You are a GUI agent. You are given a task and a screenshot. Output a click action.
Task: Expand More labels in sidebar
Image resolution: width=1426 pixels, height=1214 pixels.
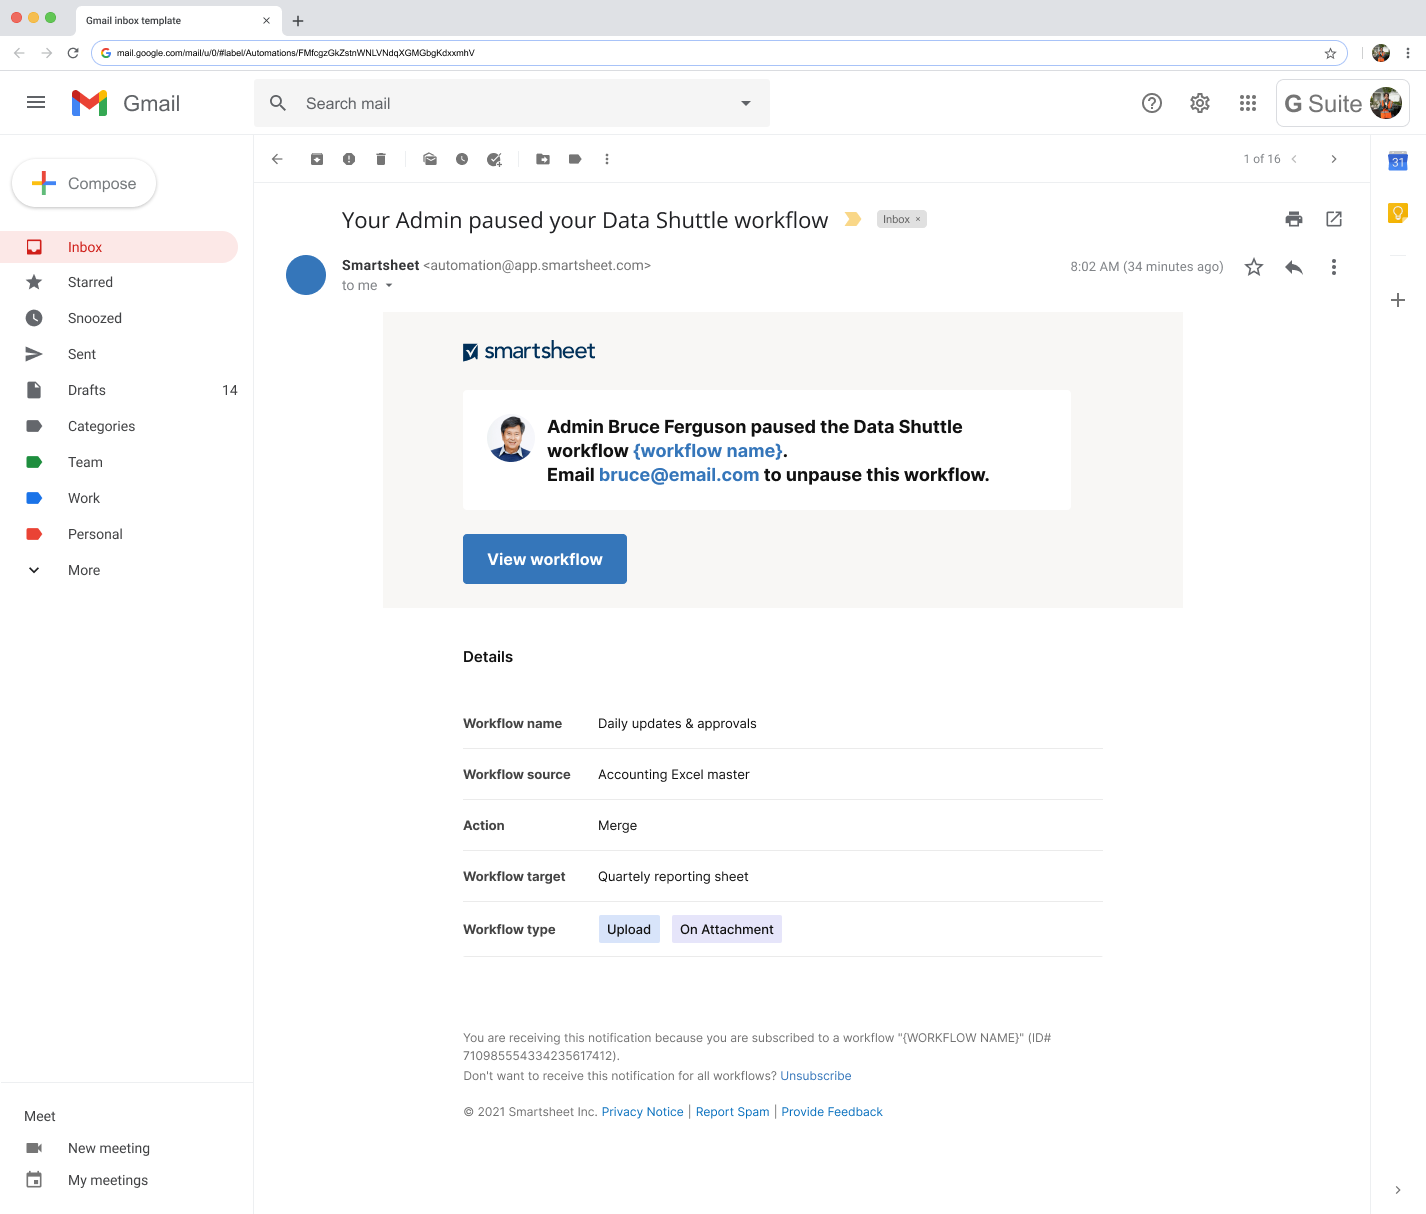coord(84,570)
